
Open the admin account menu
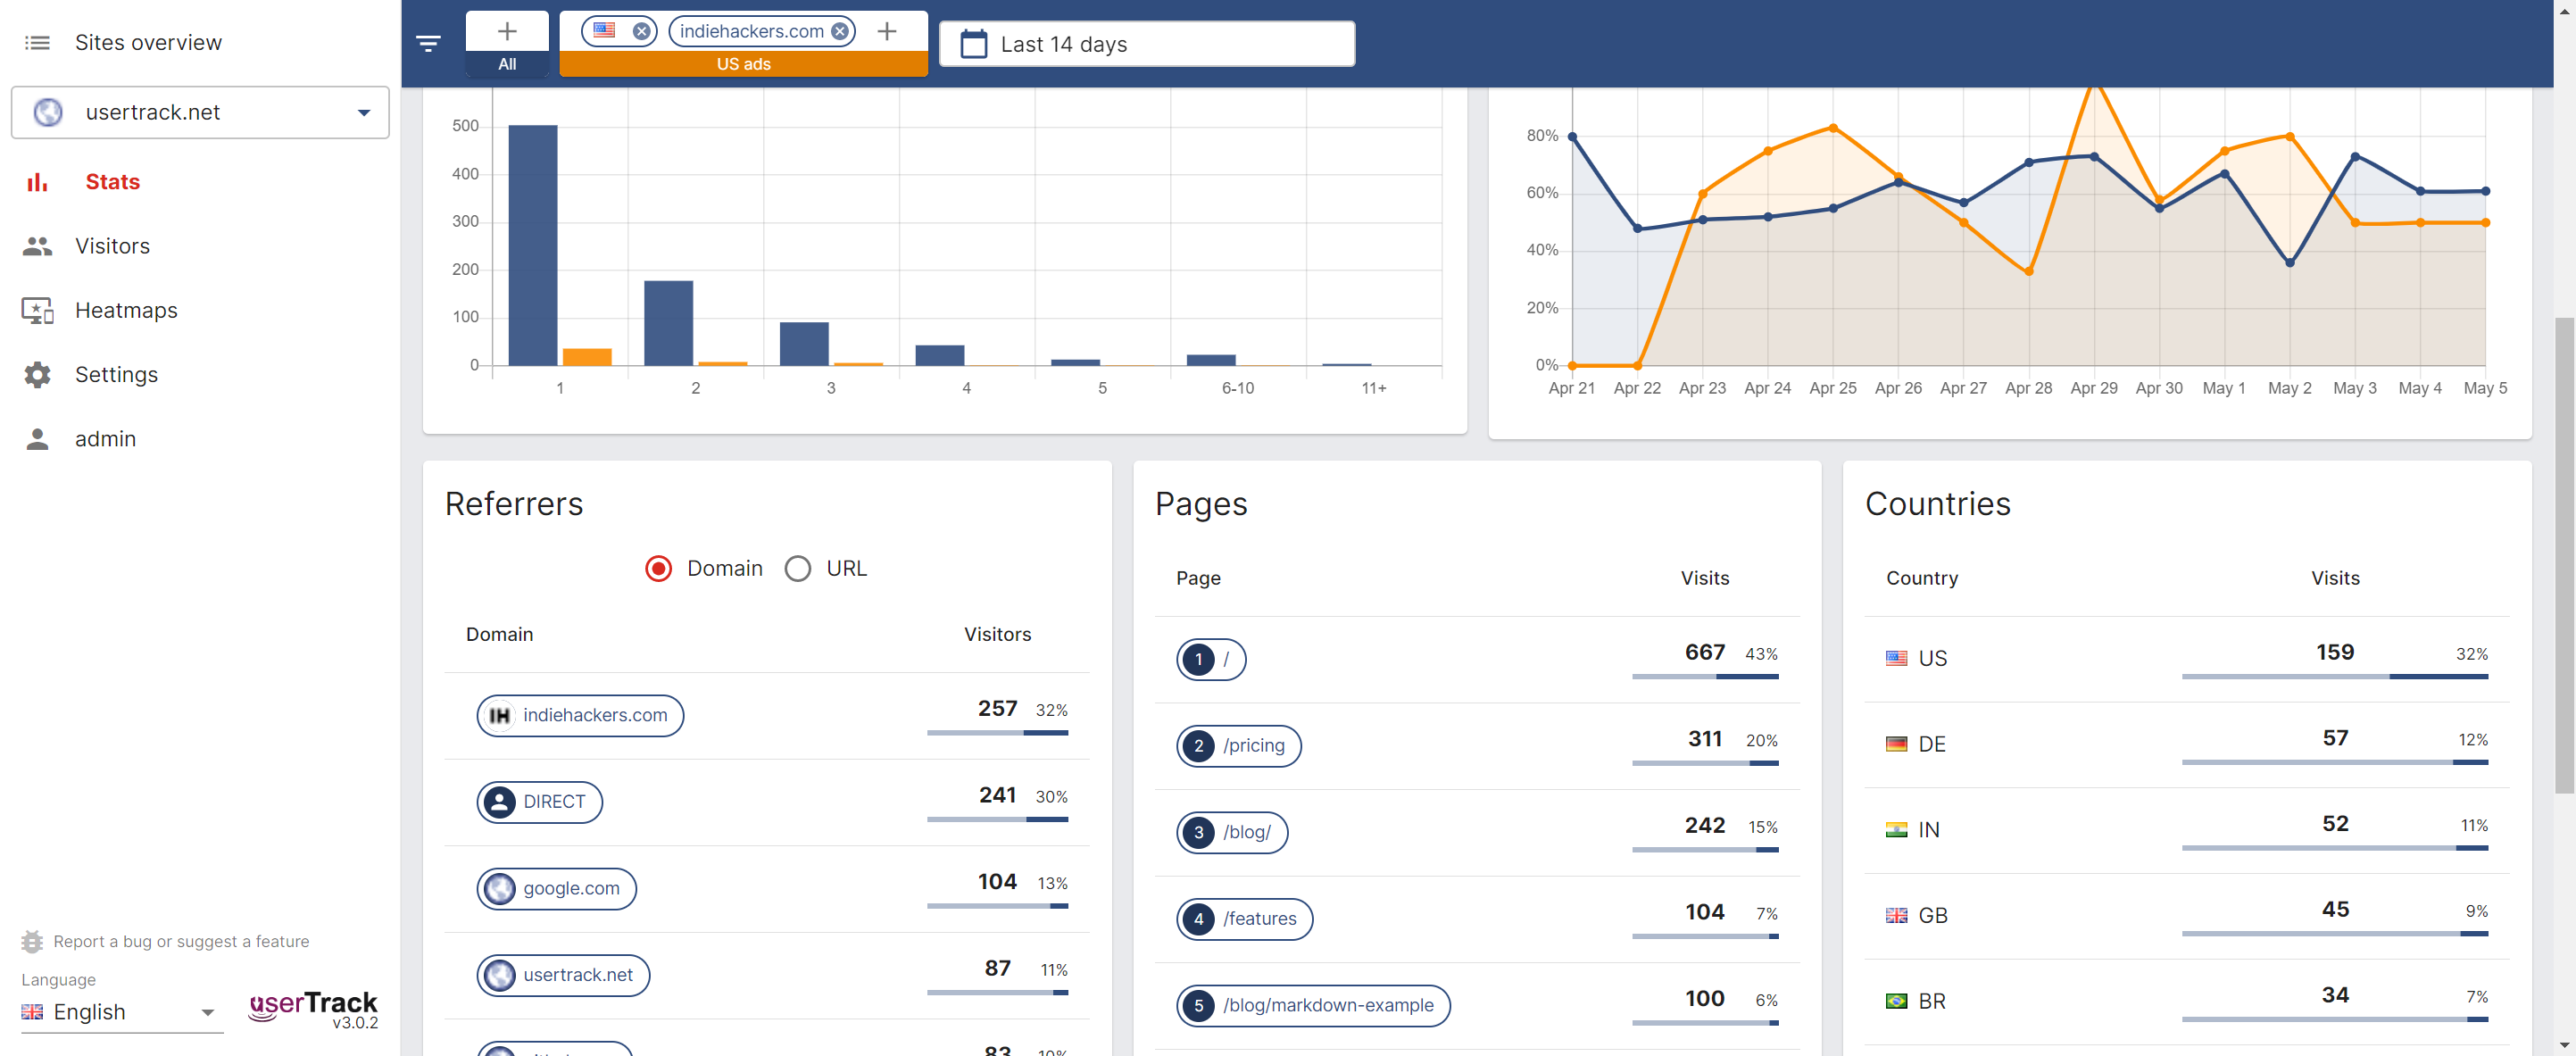105,439
